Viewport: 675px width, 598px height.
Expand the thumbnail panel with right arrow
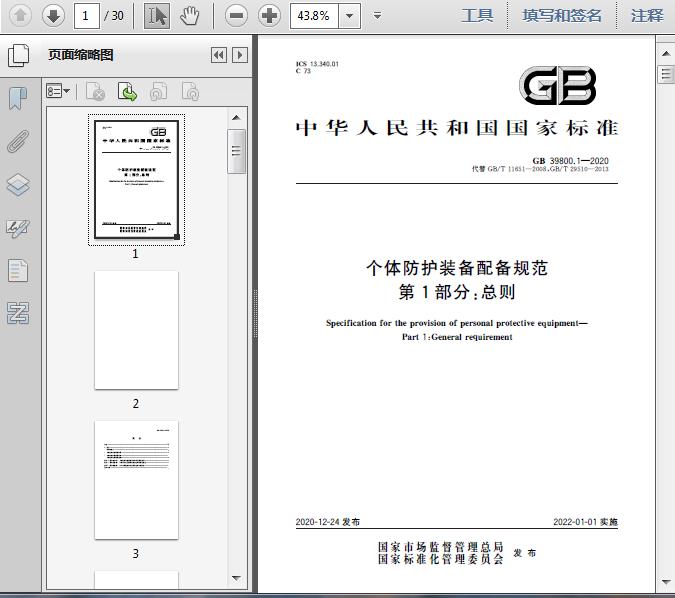tap(240, 55)
